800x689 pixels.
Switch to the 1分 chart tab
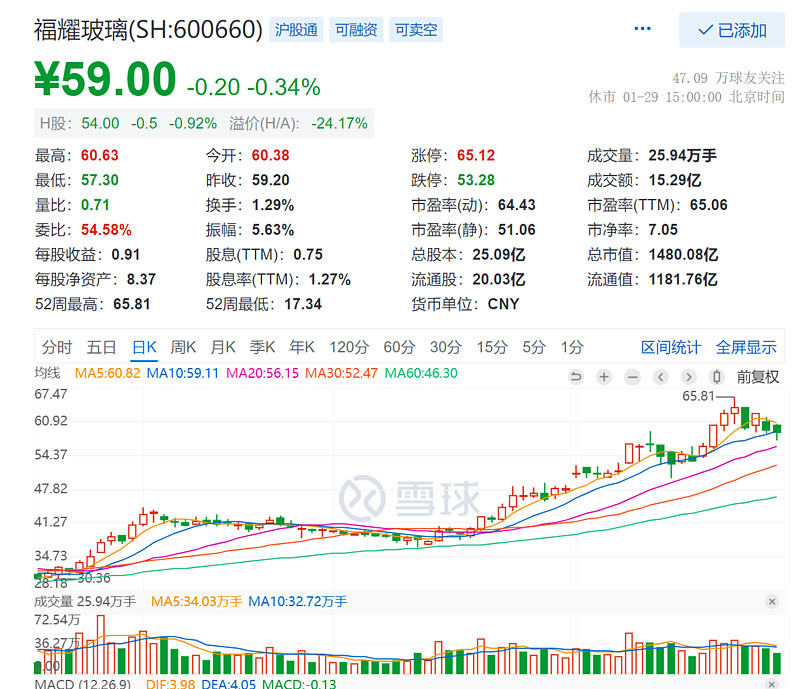[x=572, y=348]
